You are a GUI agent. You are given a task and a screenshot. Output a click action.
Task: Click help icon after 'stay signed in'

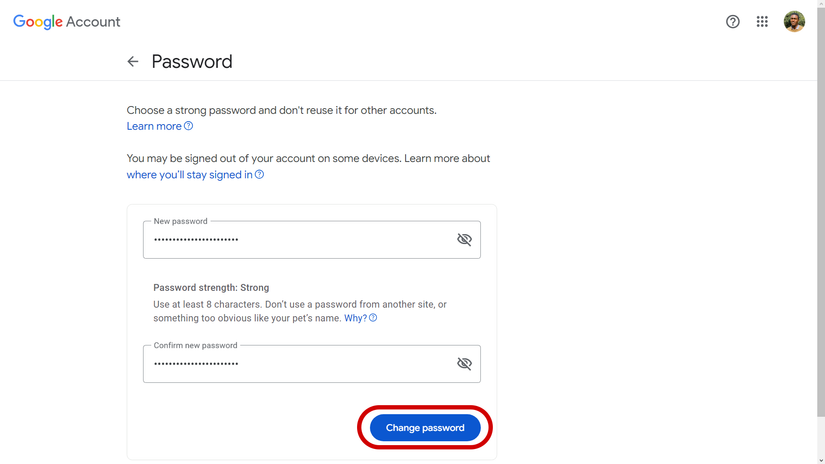(x=259, y=175)
